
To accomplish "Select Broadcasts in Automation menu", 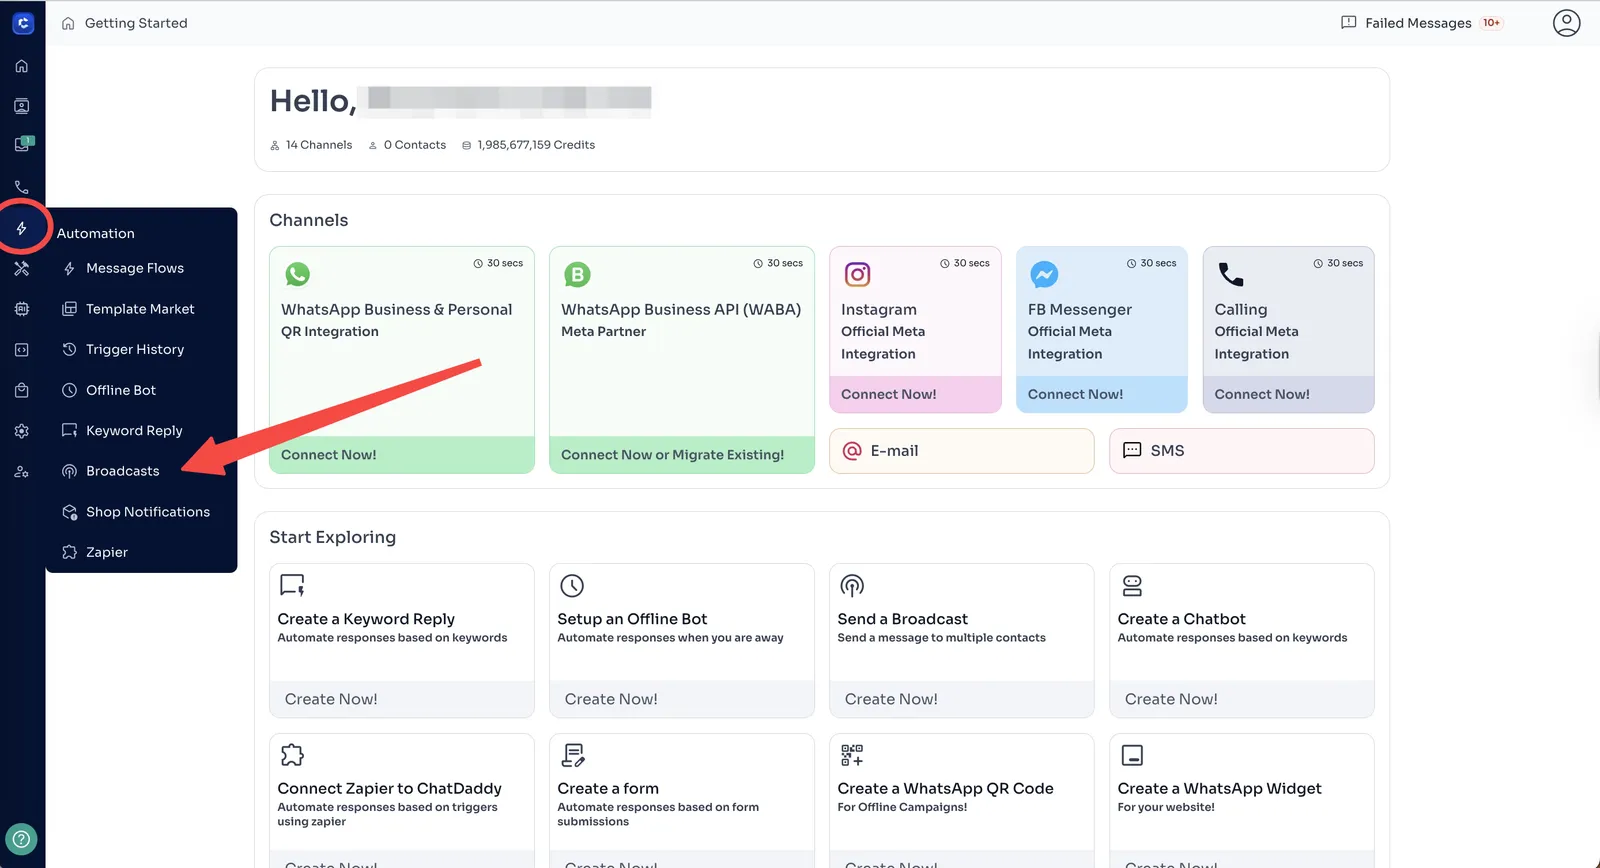I will click(122, 471).
